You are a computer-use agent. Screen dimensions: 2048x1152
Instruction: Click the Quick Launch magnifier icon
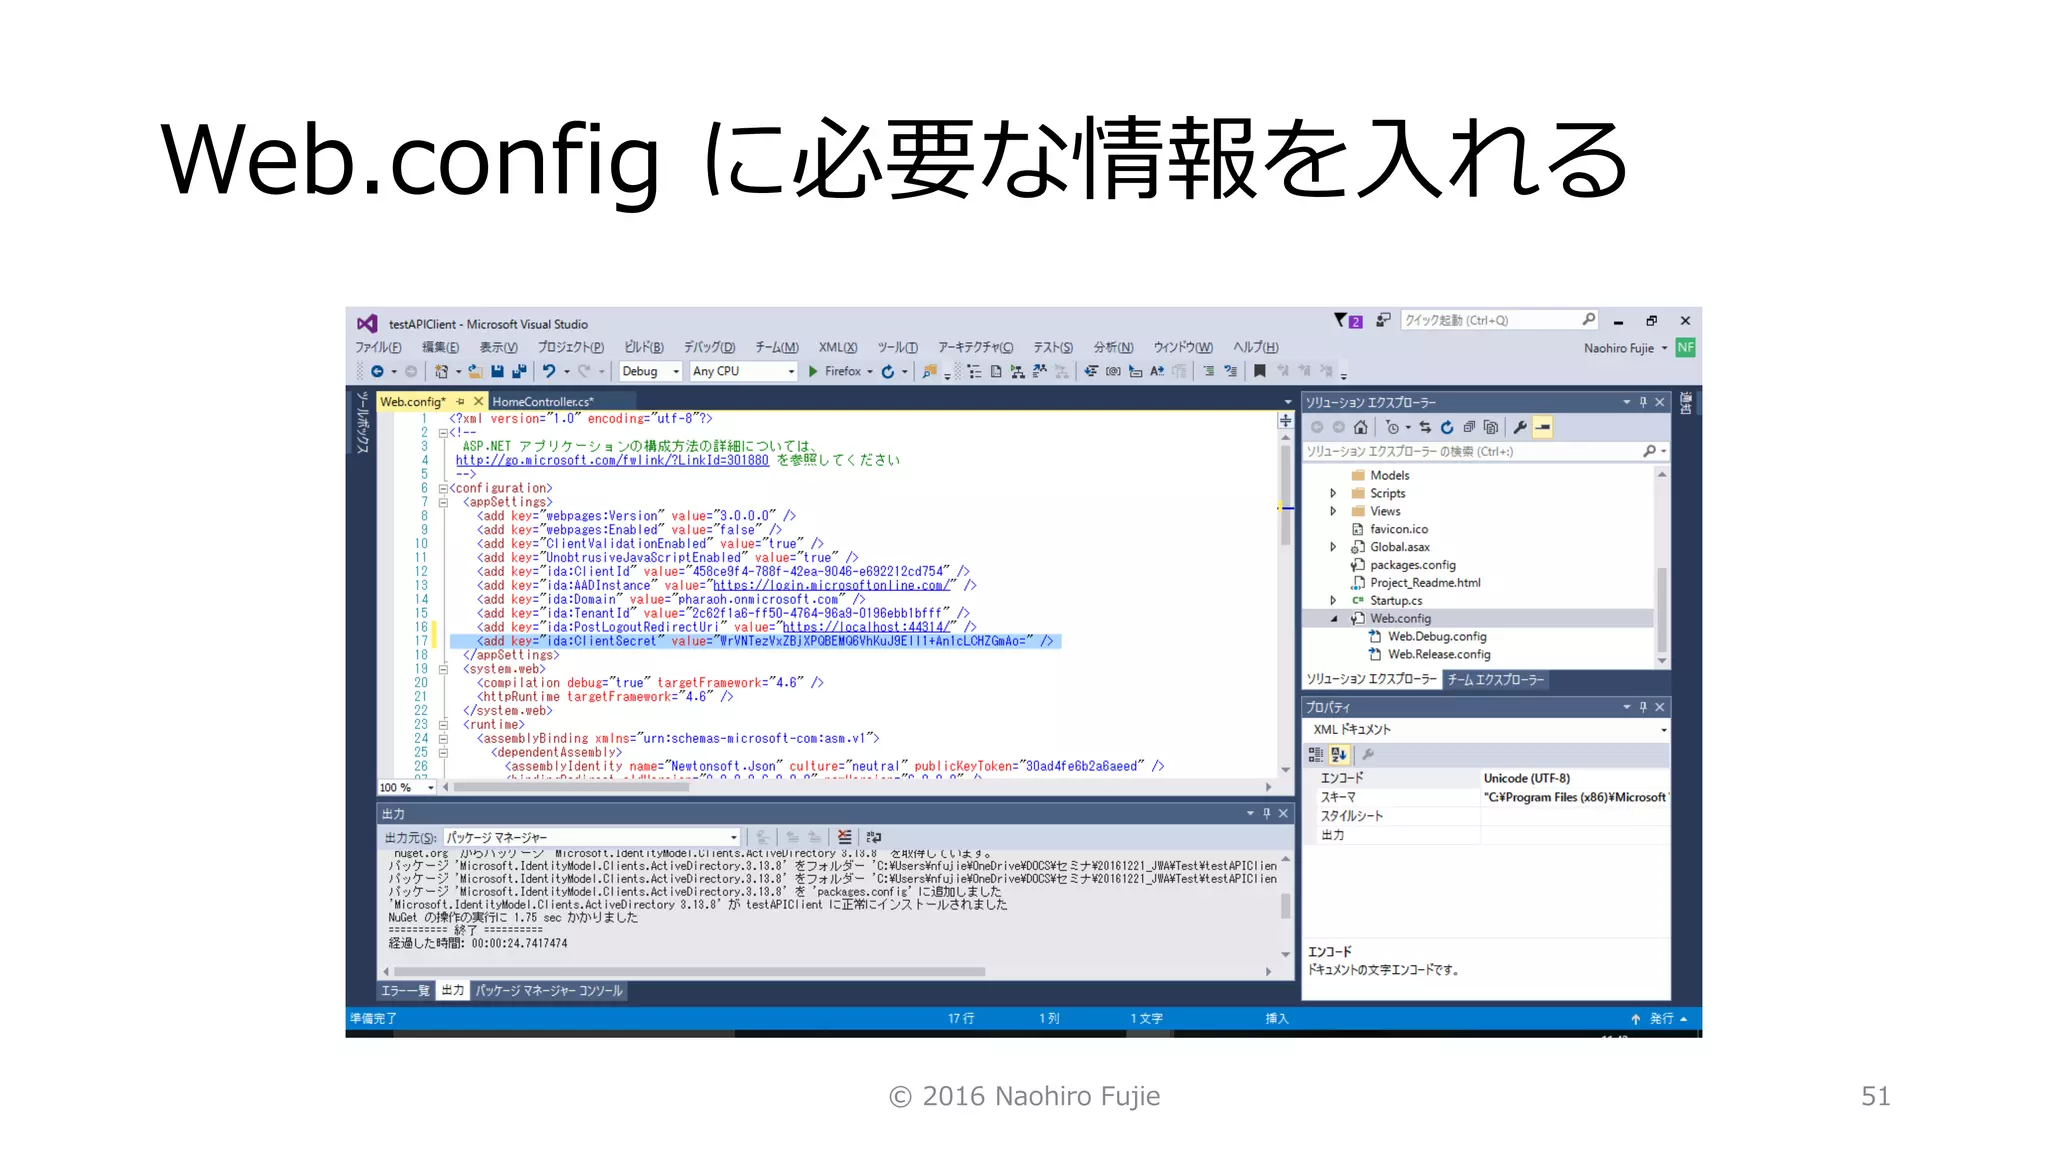click(x=1588, y=320)
